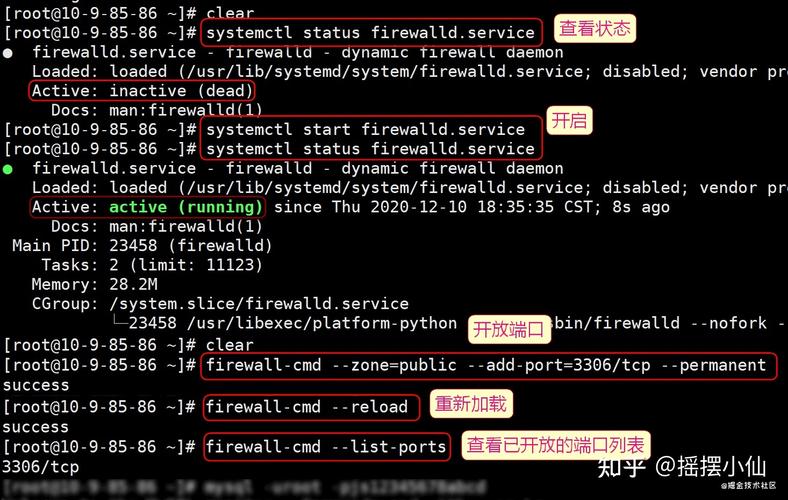Click the 3306/tcp output line

click(x=41, y=467)
